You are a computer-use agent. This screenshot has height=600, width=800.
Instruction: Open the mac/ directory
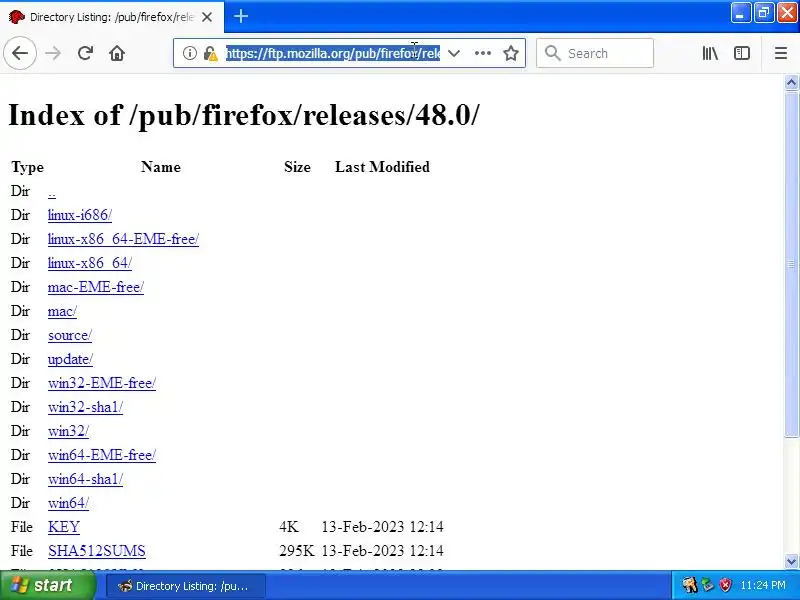(x=62, y=311)
